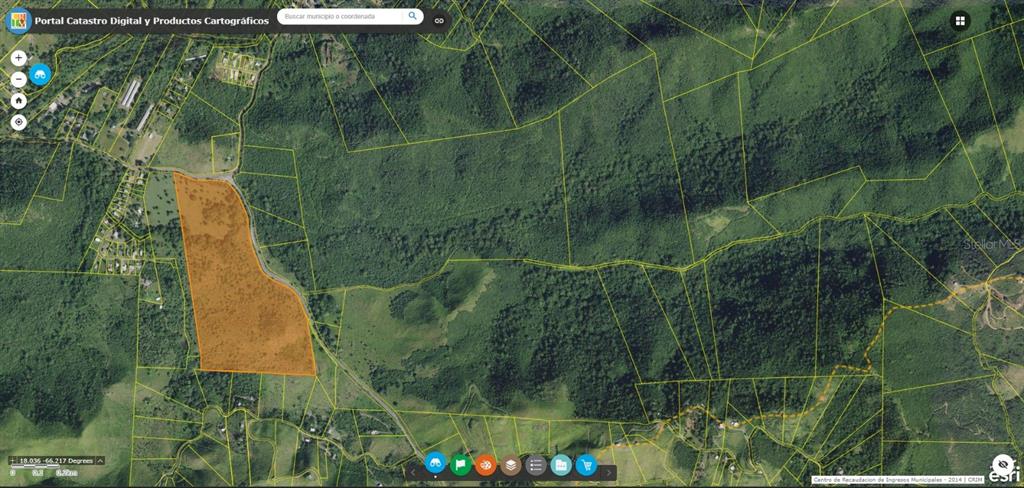Click the blue binoculars icon beside zoom controls
This screenshot has width=1024, height=488.
40,74
